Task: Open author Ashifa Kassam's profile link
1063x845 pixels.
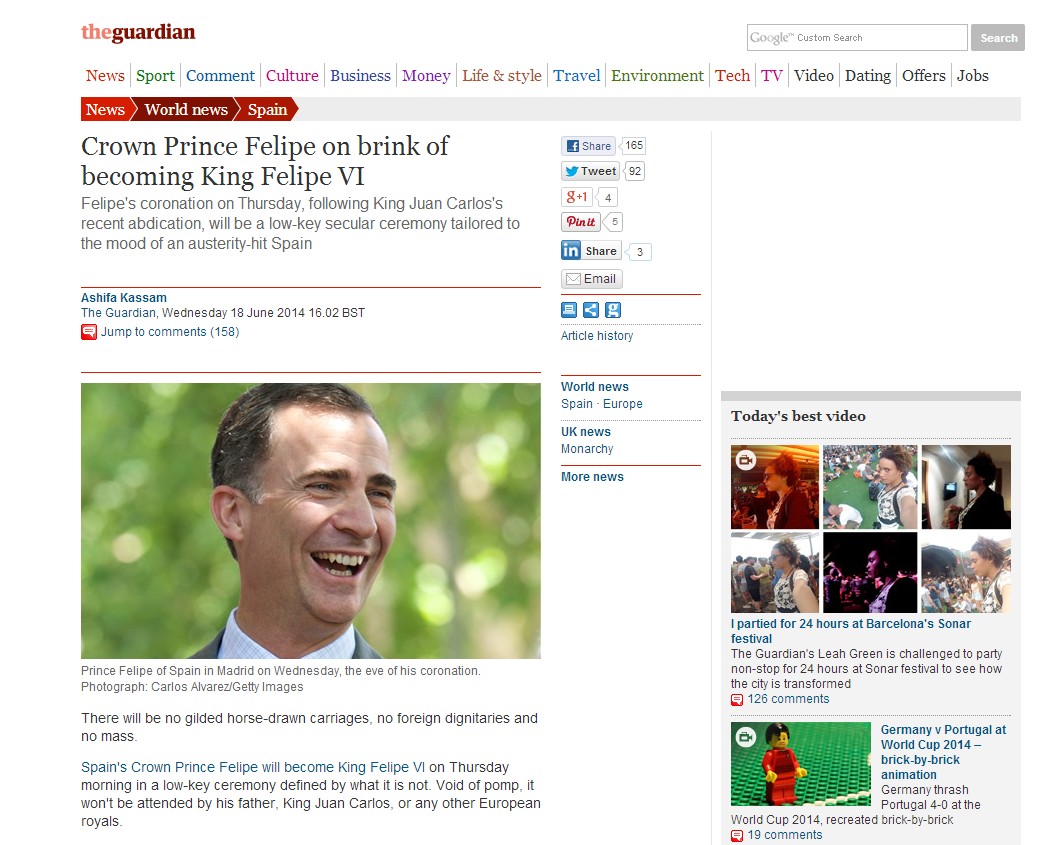Action: (x=123, y=298)
